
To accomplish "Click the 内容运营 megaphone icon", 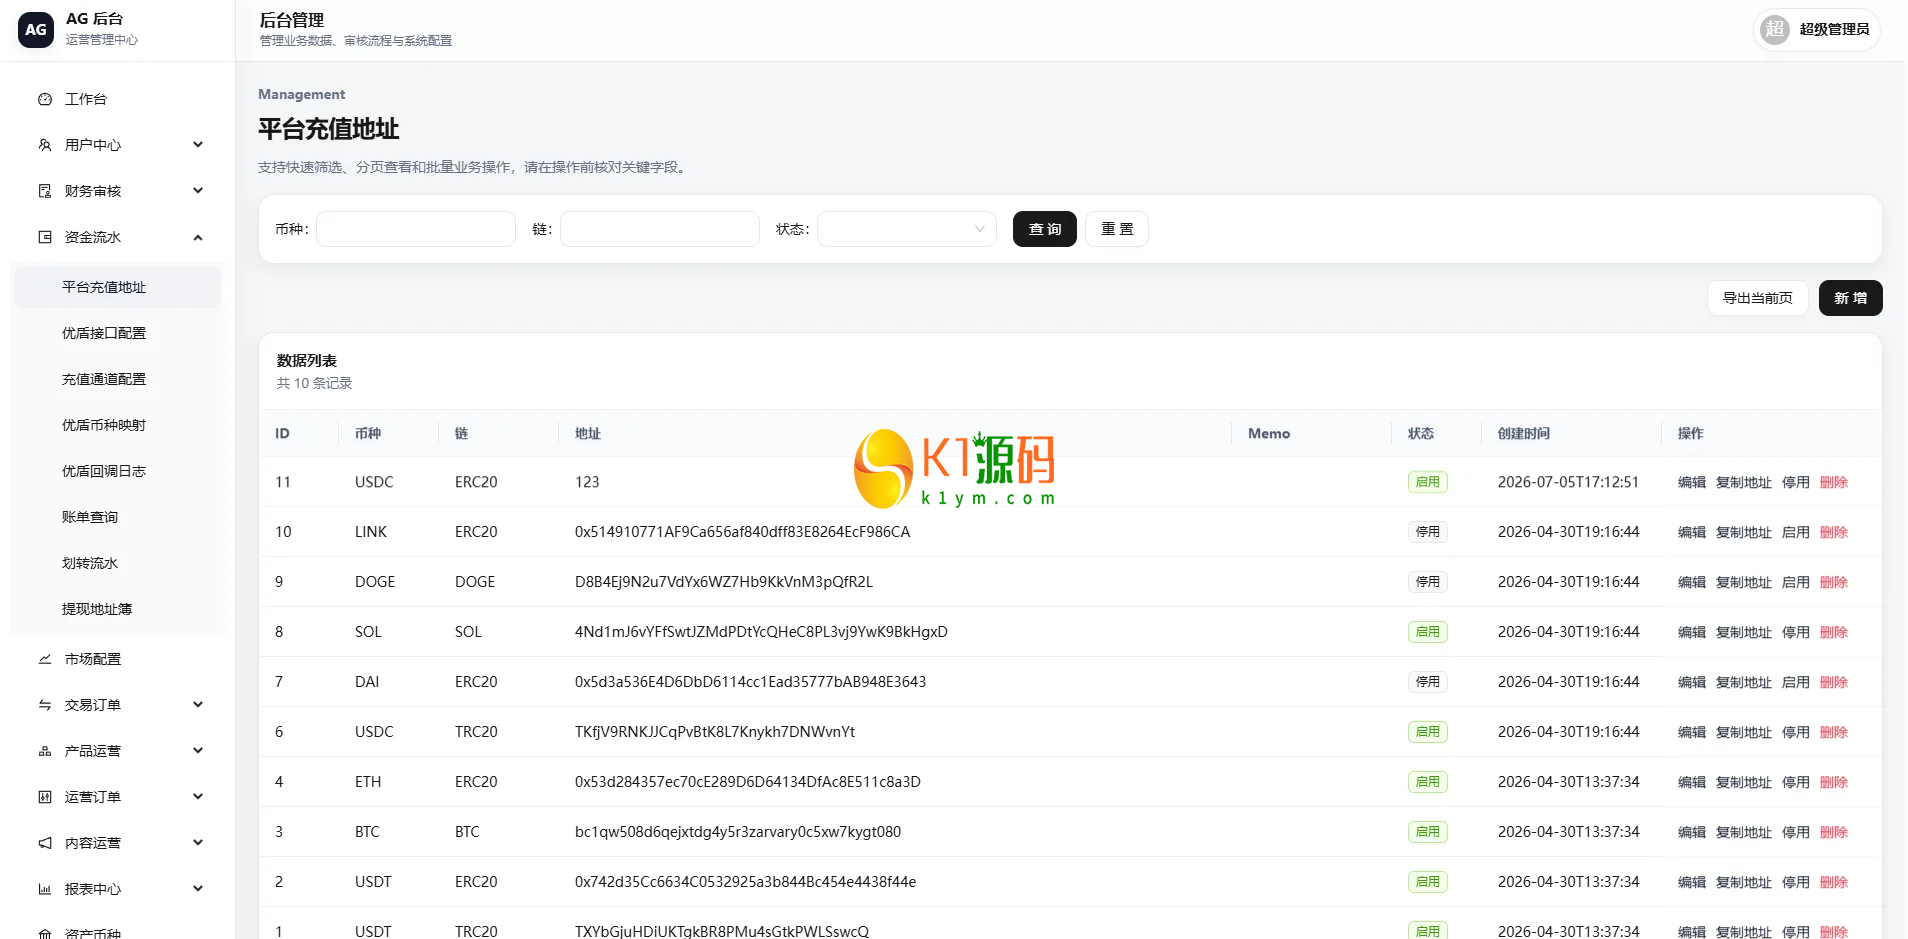I will point(45,843).
